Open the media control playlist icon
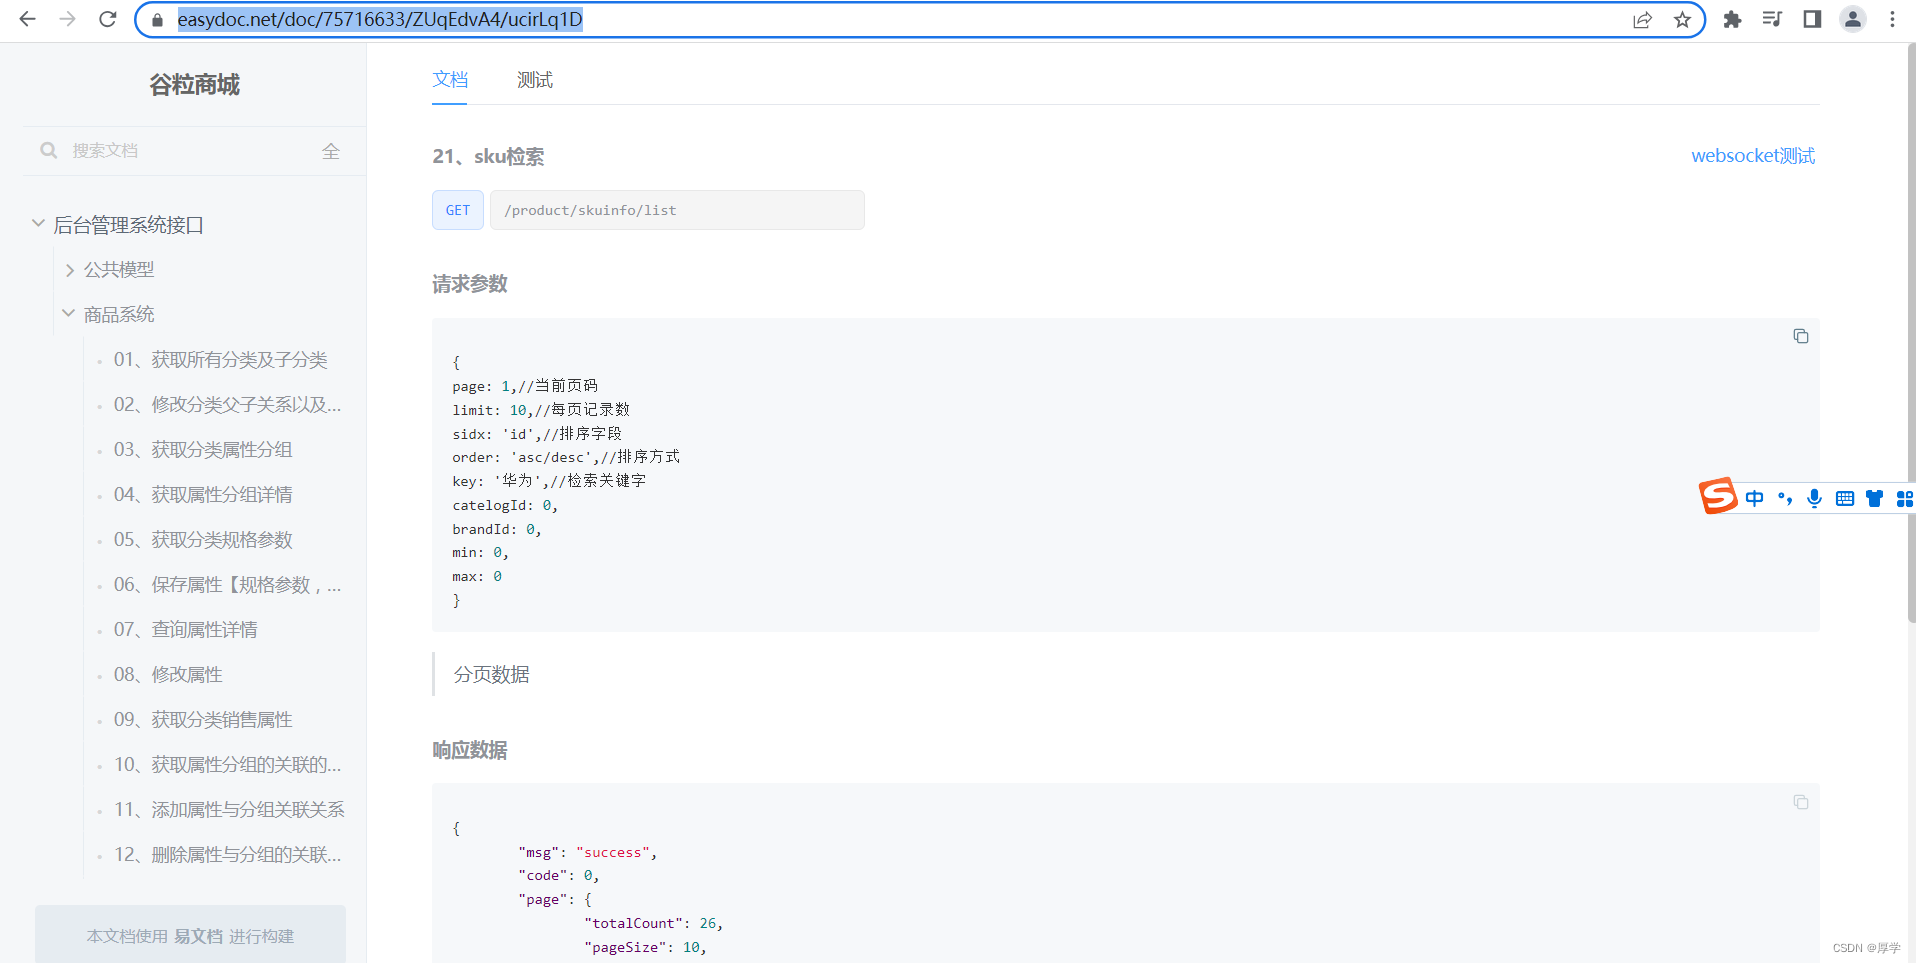Screen dimensions: 1916x963 pyautogui.click(x=1772, y=19)
